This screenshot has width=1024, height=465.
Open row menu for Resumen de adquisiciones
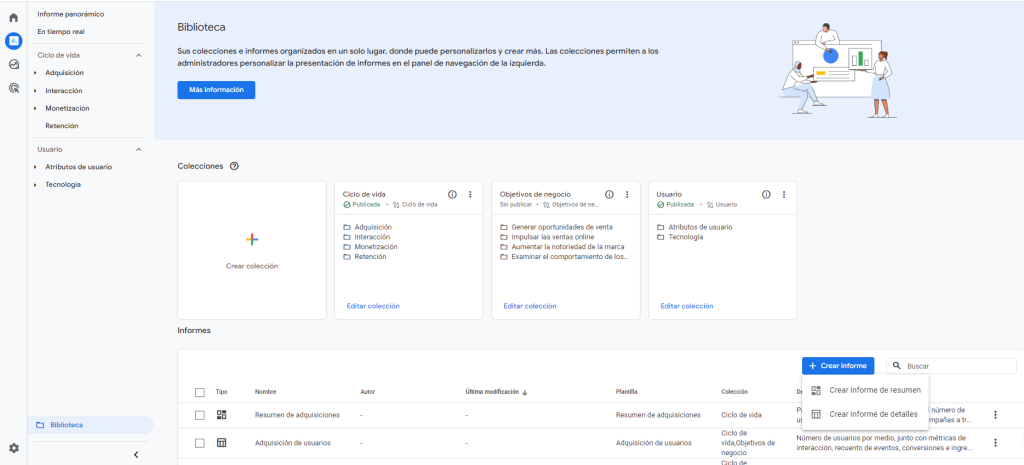(x=995, y=415)
